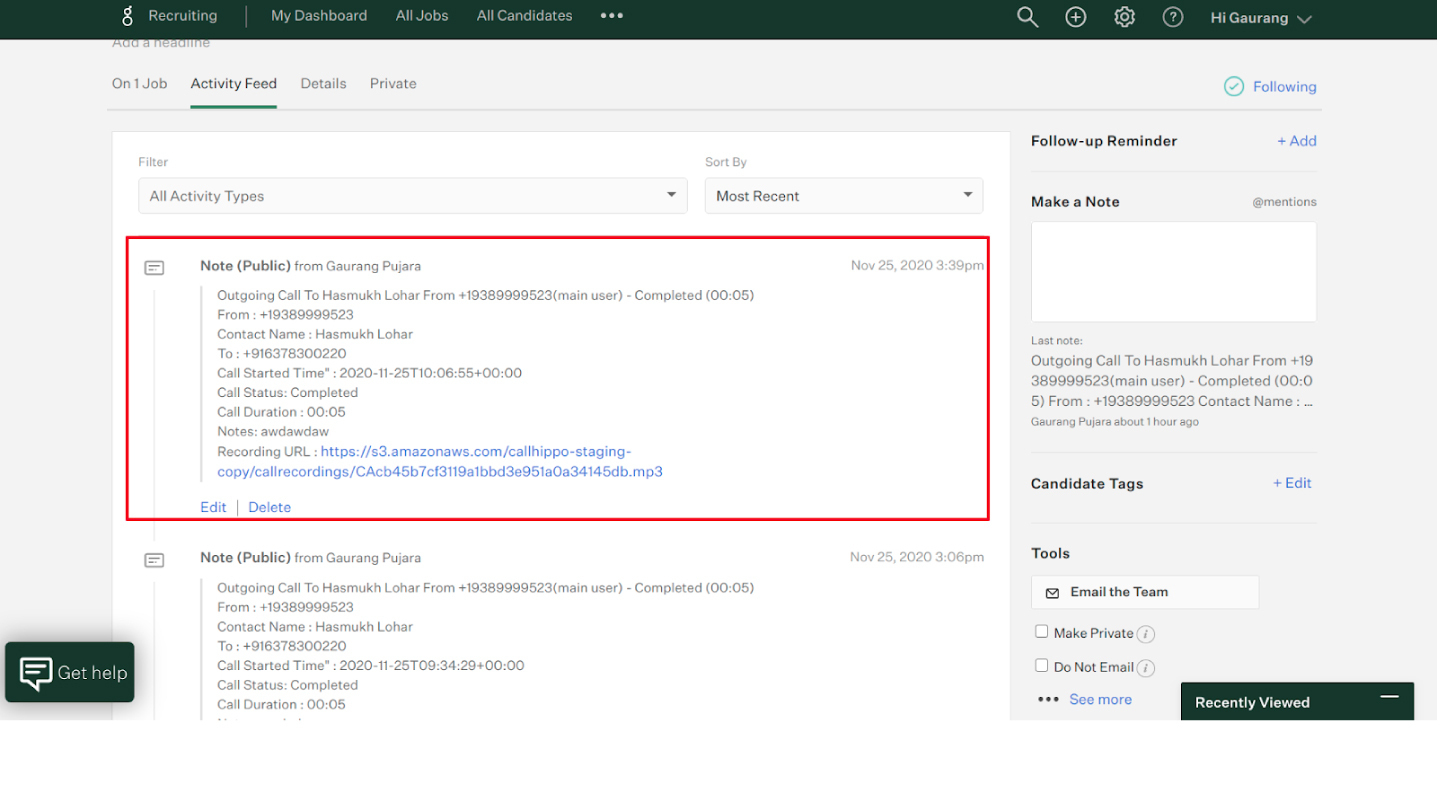1440x810 pixels.
Task: Click inside the Make a Note text area
Action: pyautogui.click(x=1173, y=272)
